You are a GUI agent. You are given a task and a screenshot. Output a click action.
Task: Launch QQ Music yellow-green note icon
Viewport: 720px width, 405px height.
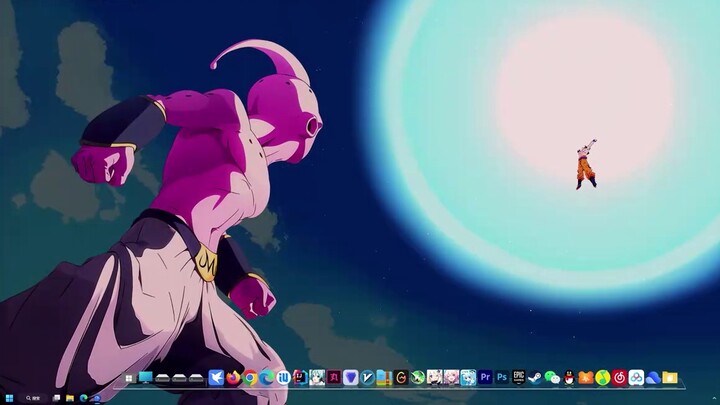tap(602, 377)
